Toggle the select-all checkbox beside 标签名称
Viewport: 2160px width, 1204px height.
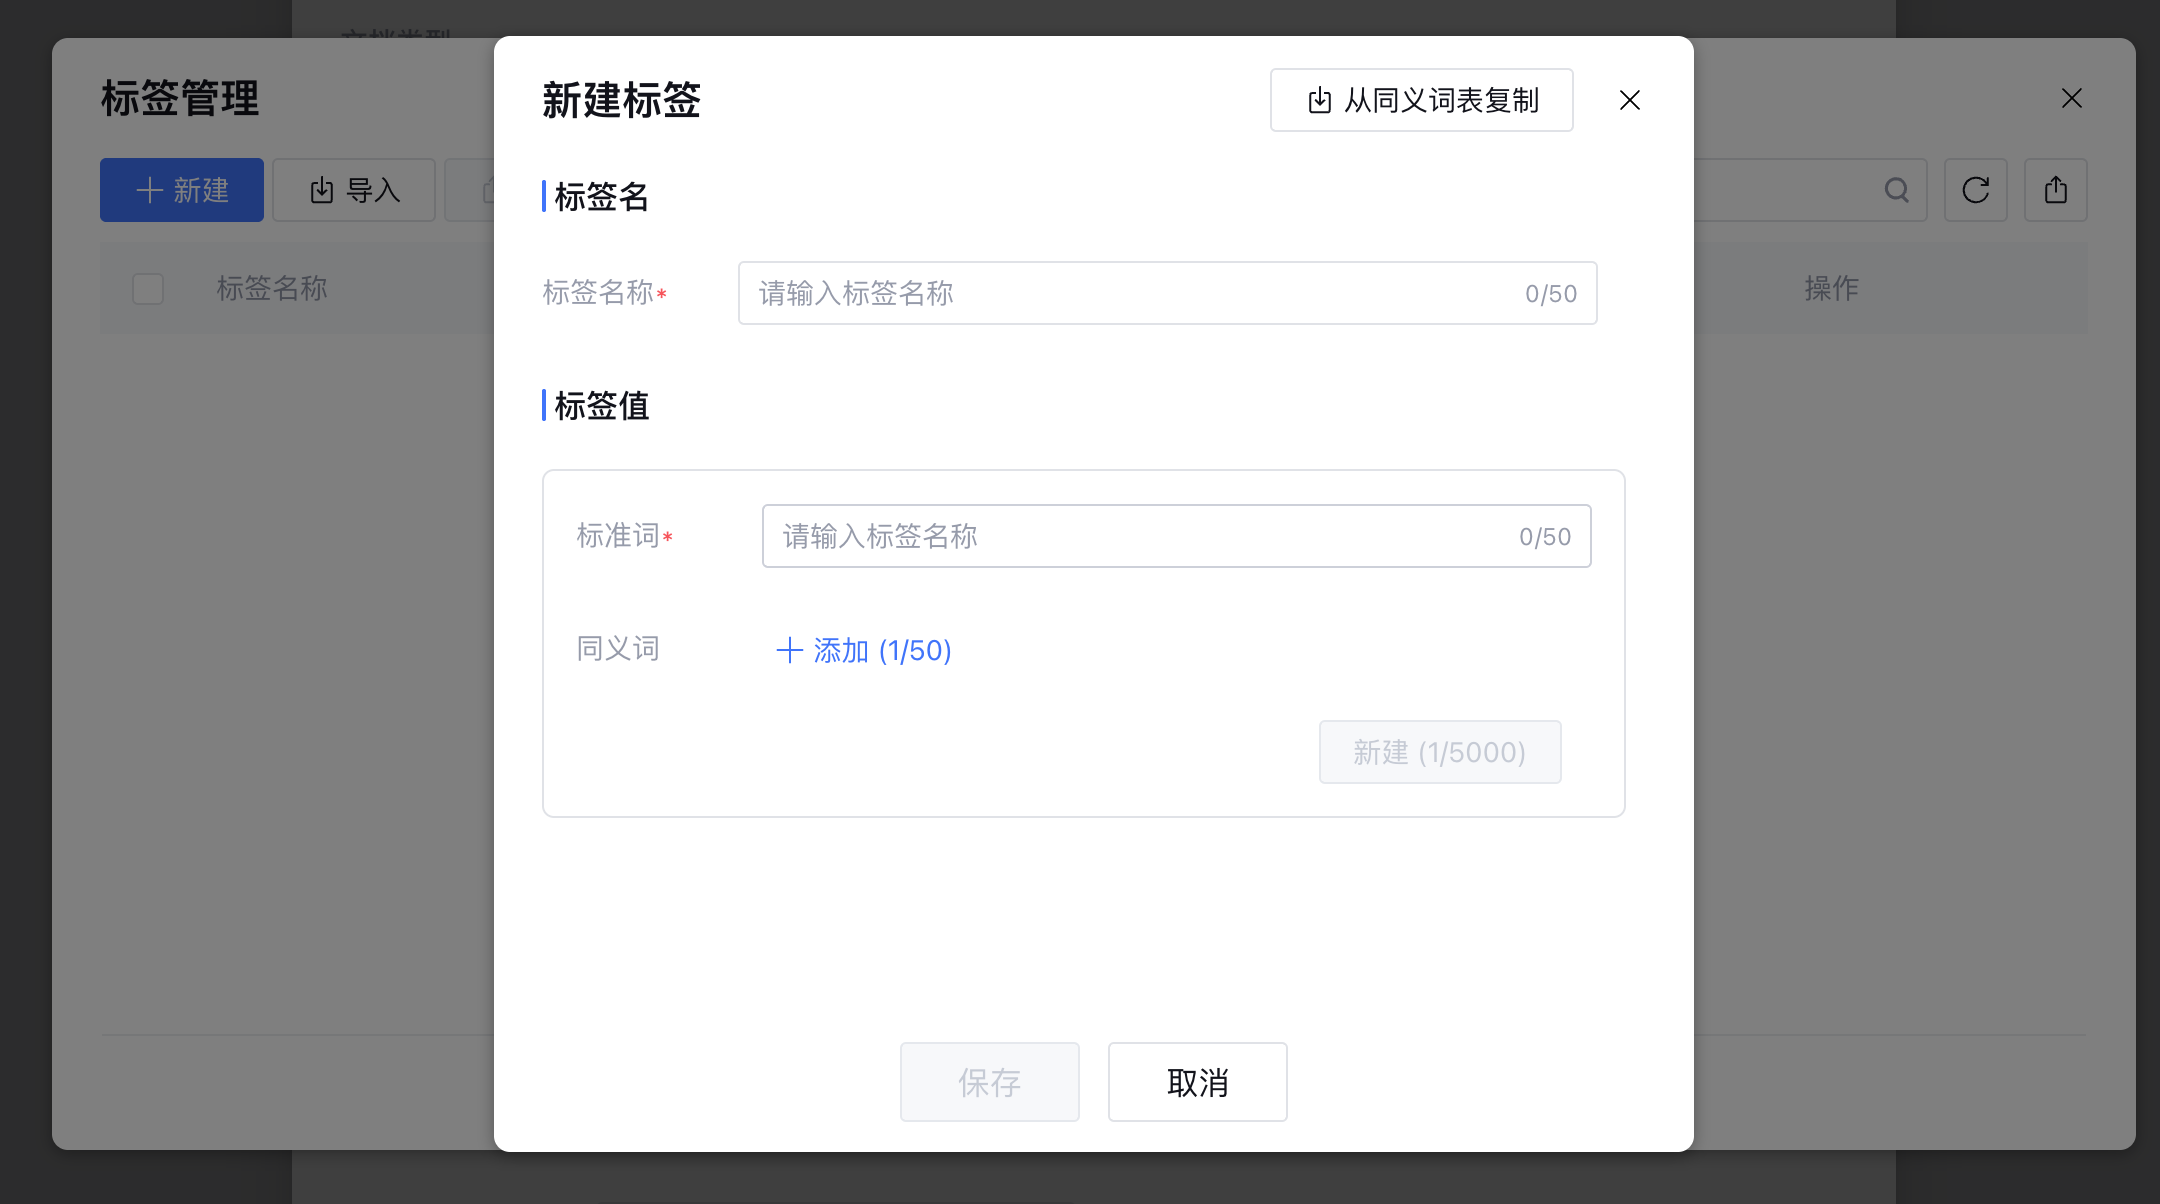tap(148, 289)
